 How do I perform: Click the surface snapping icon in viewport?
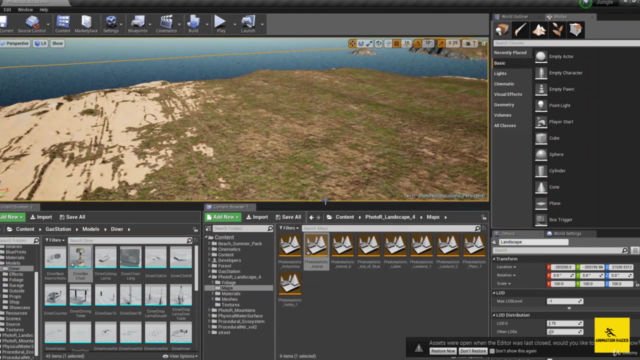388,43
